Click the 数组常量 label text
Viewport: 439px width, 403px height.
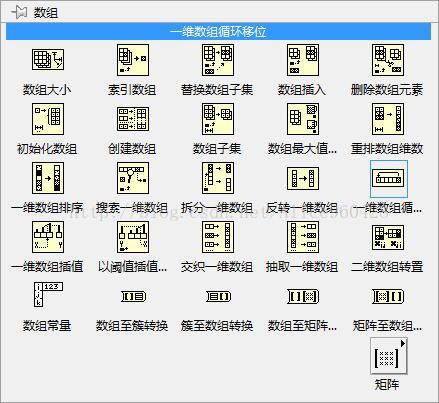pos(47,326)
